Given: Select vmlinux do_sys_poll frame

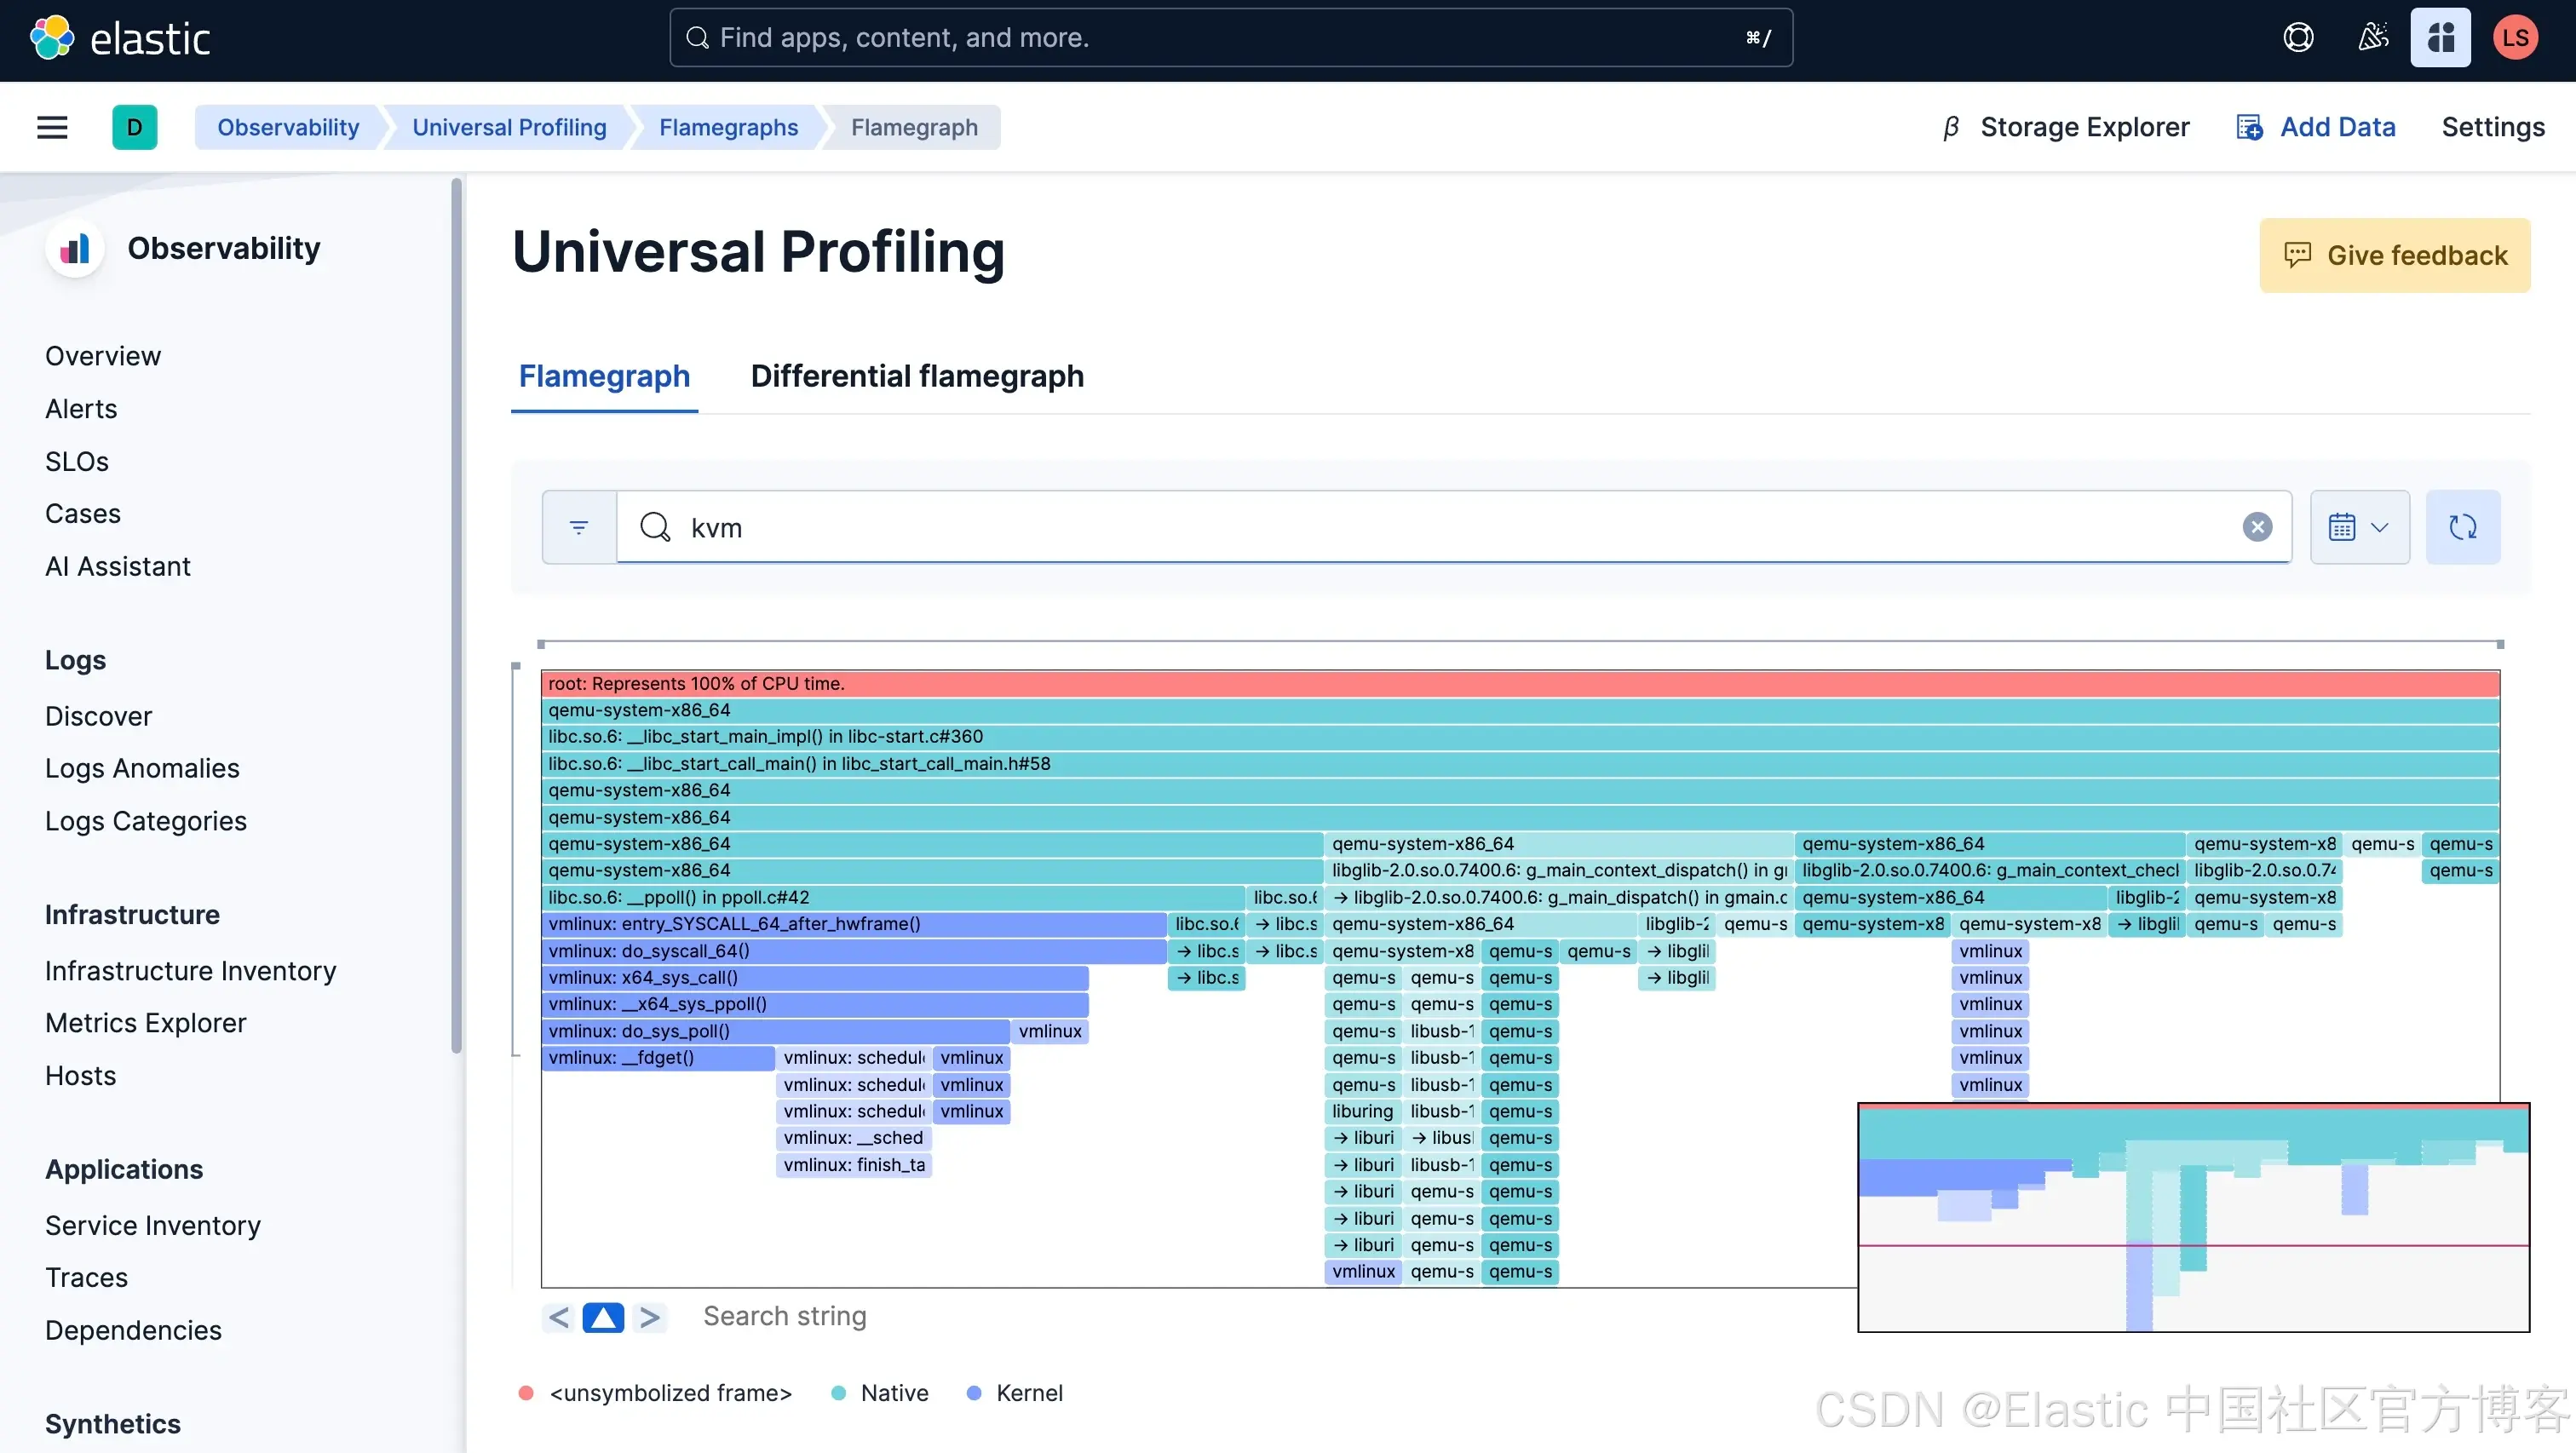Looking at the screenshot, I should 776,1032.
